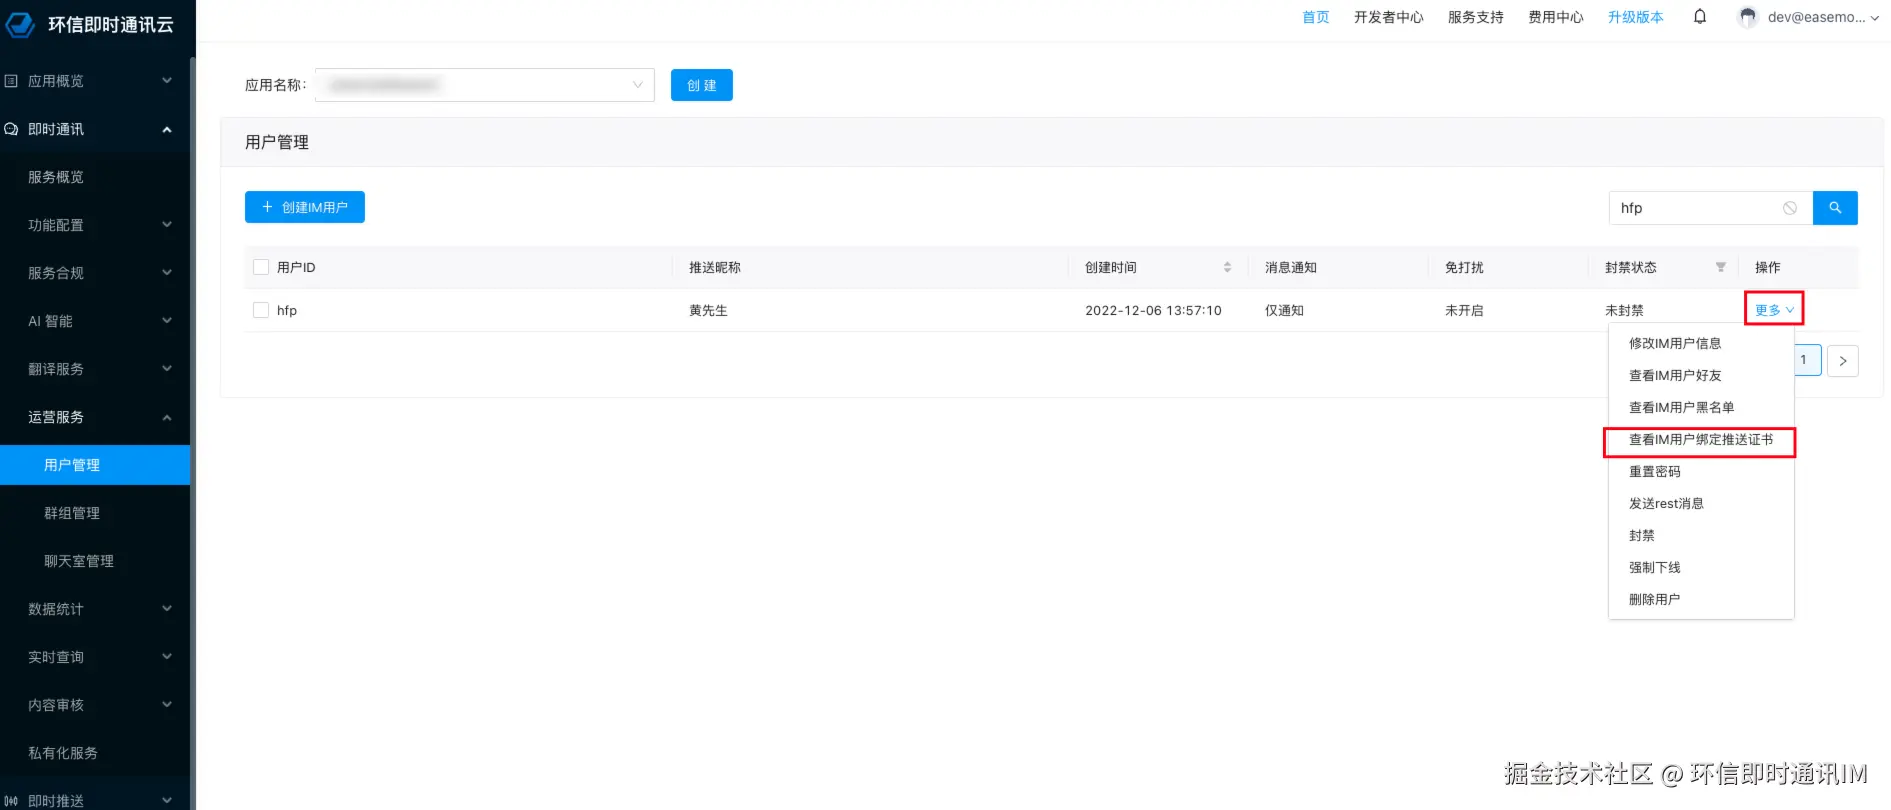Click the 创建IM用户 button

[305, 207]
